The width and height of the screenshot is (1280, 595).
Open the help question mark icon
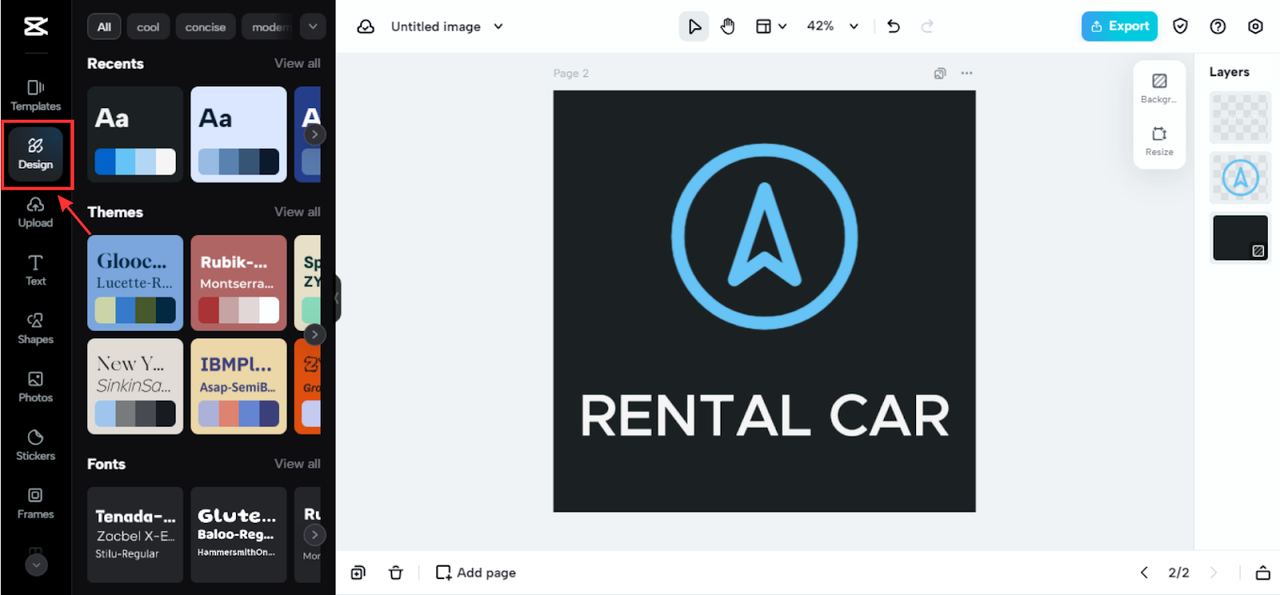pyautogui.click(x=1218, y=27)
